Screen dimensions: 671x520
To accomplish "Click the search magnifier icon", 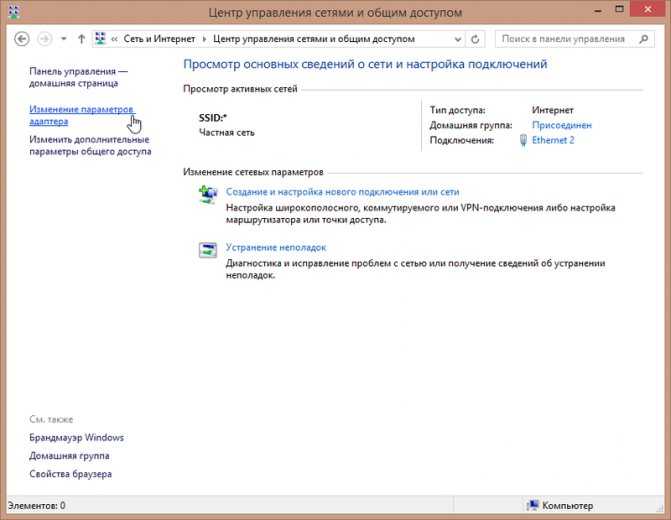I will coord(644,39).
